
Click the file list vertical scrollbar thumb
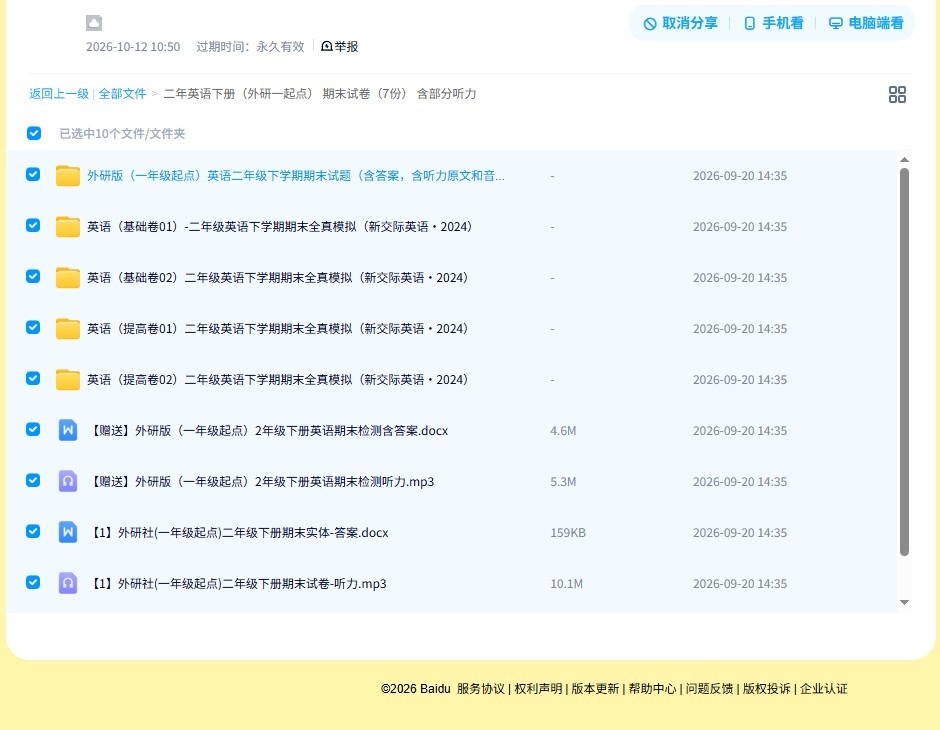tap(905, 362)
